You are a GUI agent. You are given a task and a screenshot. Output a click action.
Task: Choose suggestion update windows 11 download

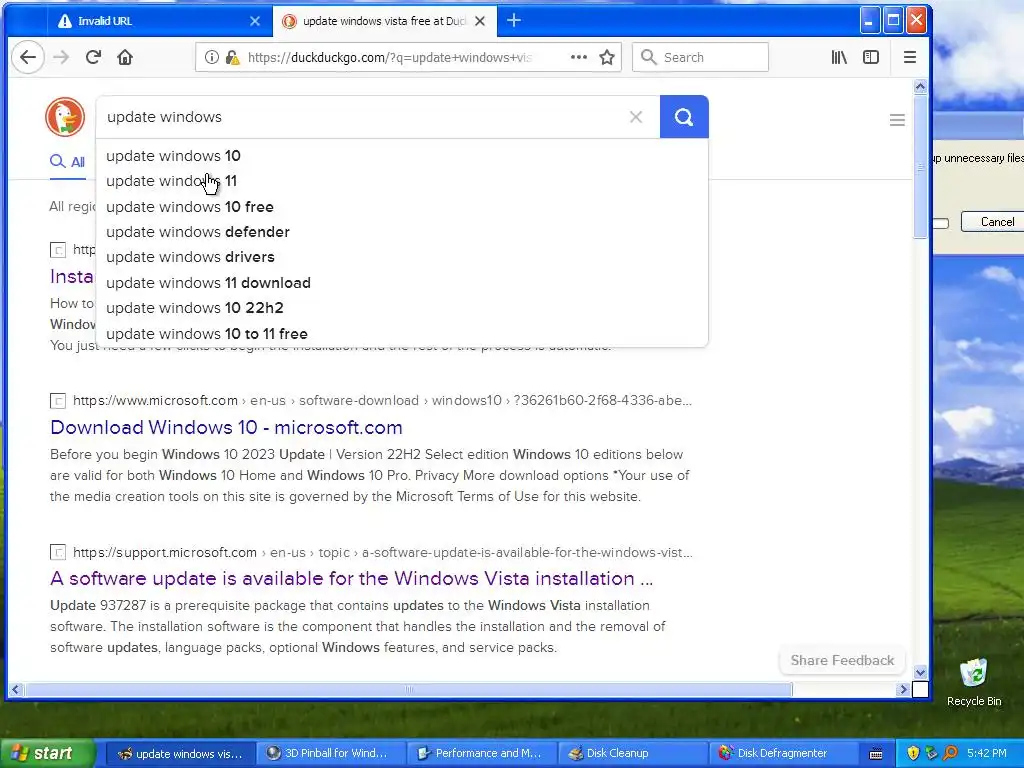coord(402,283)
